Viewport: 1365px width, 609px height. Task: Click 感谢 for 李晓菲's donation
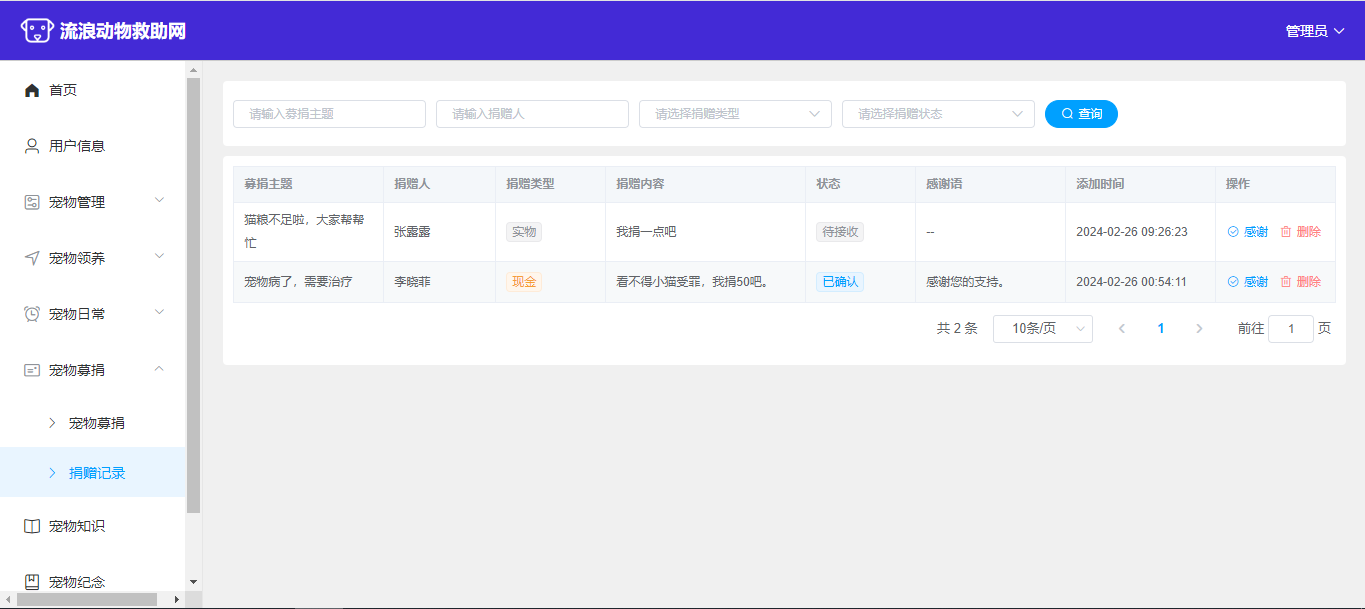1248,282
